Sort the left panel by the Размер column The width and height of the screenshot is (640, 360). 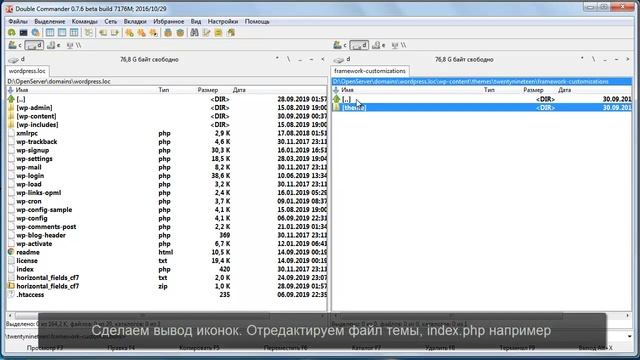pyautogui.click(x=208, y=90)
